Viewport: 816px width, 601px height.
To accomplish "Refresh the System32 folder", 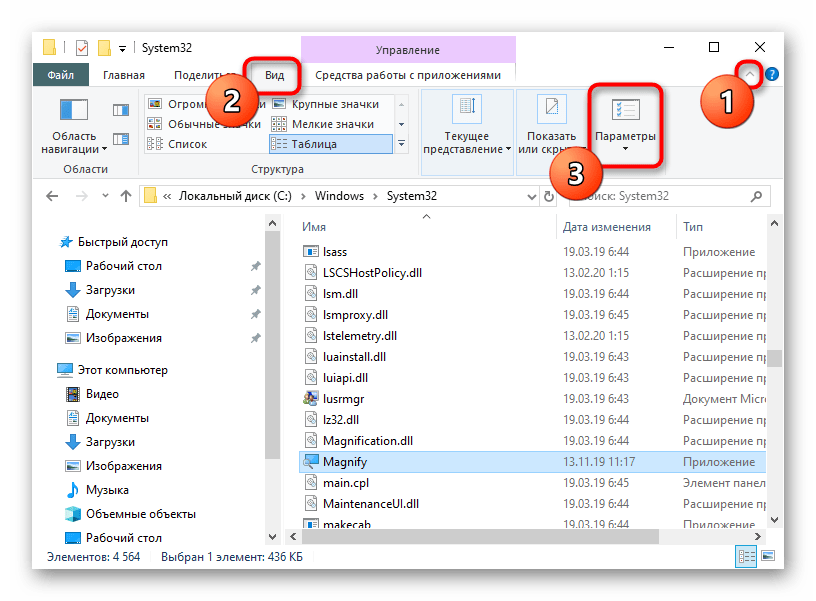I will 549,197.
